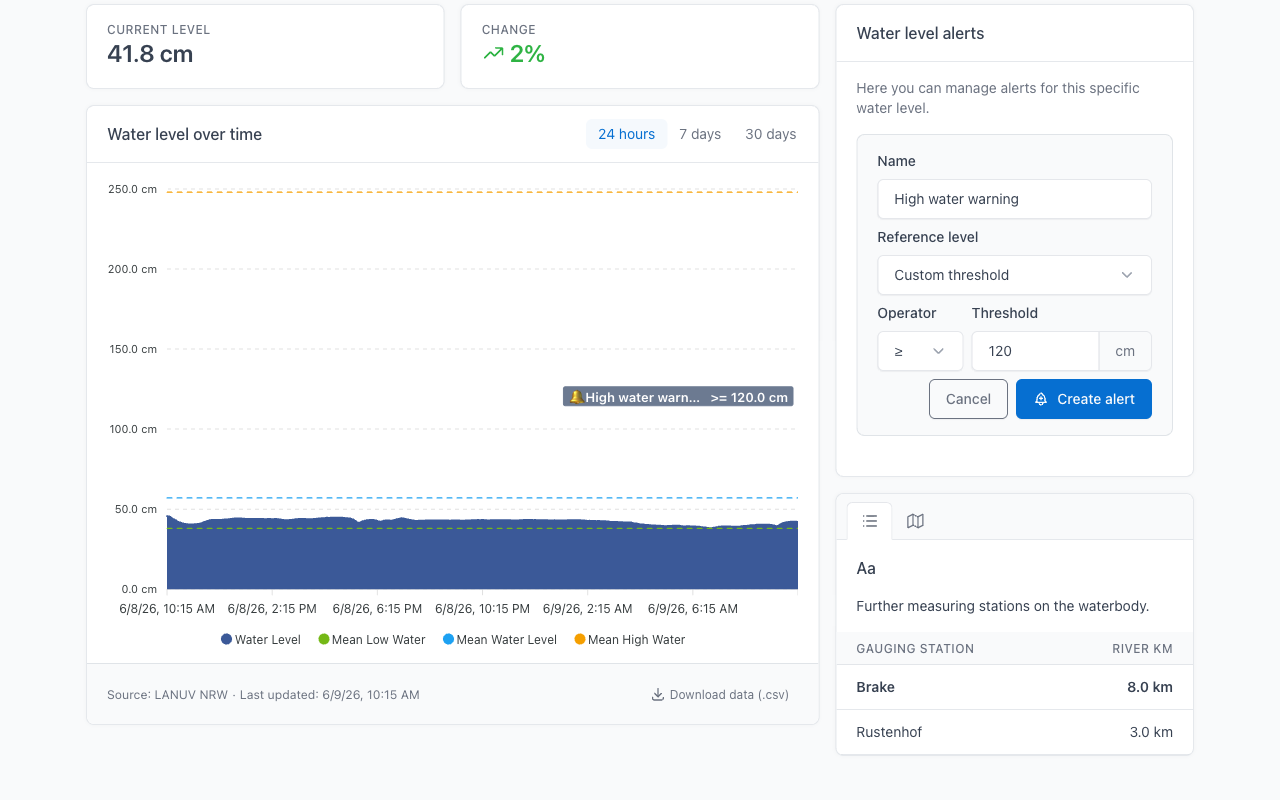The image size is (1280, 800).
Task: Select the 30 days range tab
Action: 771,134
